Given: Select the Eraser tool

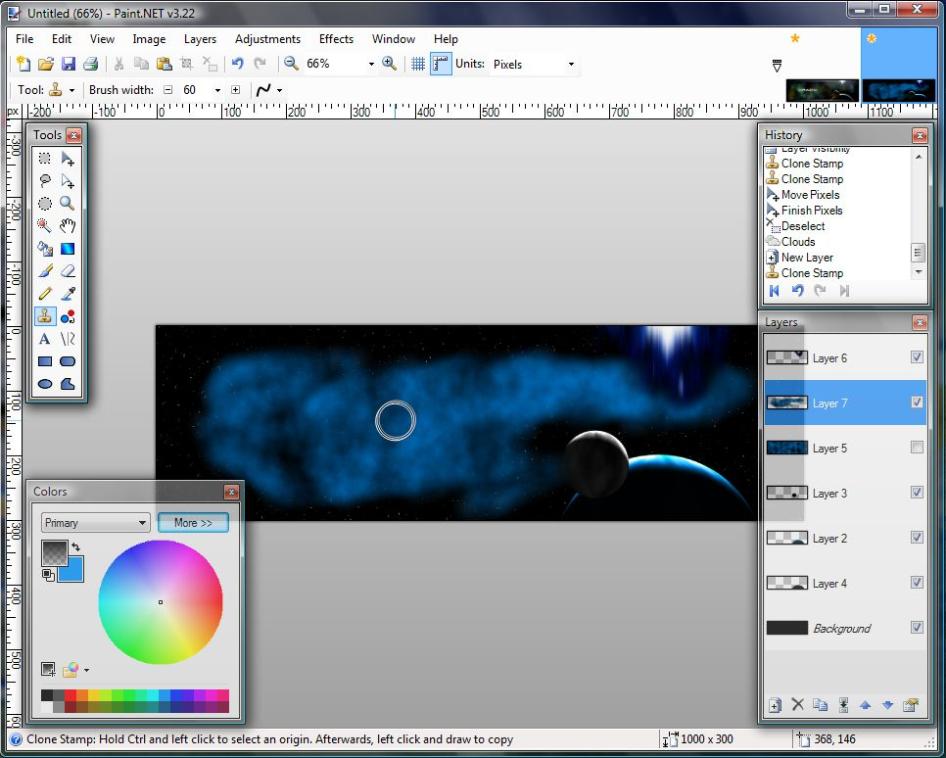Looking at the screenshot, I should click(68, 271).
